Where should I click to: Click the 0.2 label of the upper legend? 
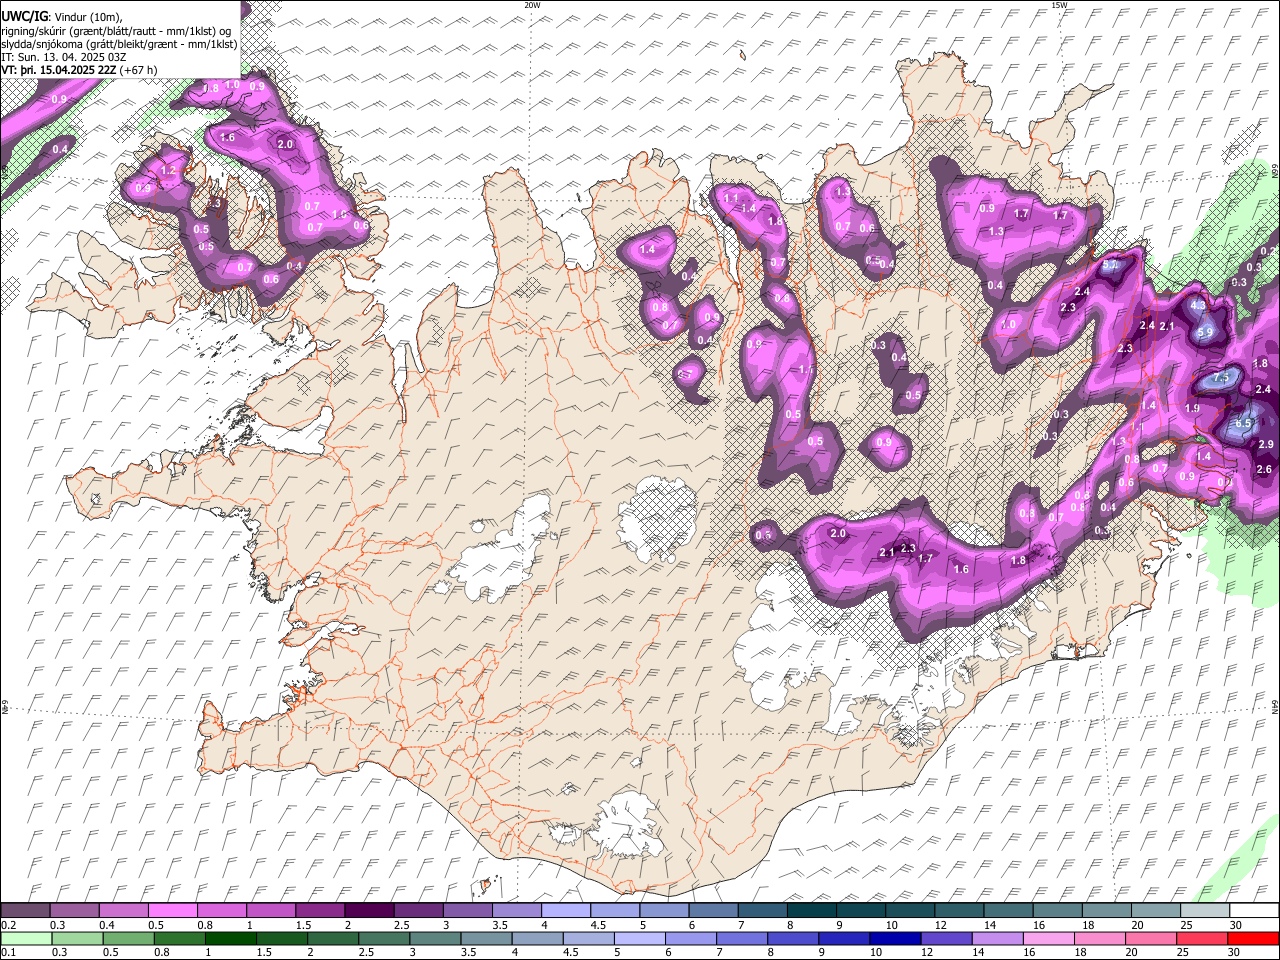click(x=9, y=925)
